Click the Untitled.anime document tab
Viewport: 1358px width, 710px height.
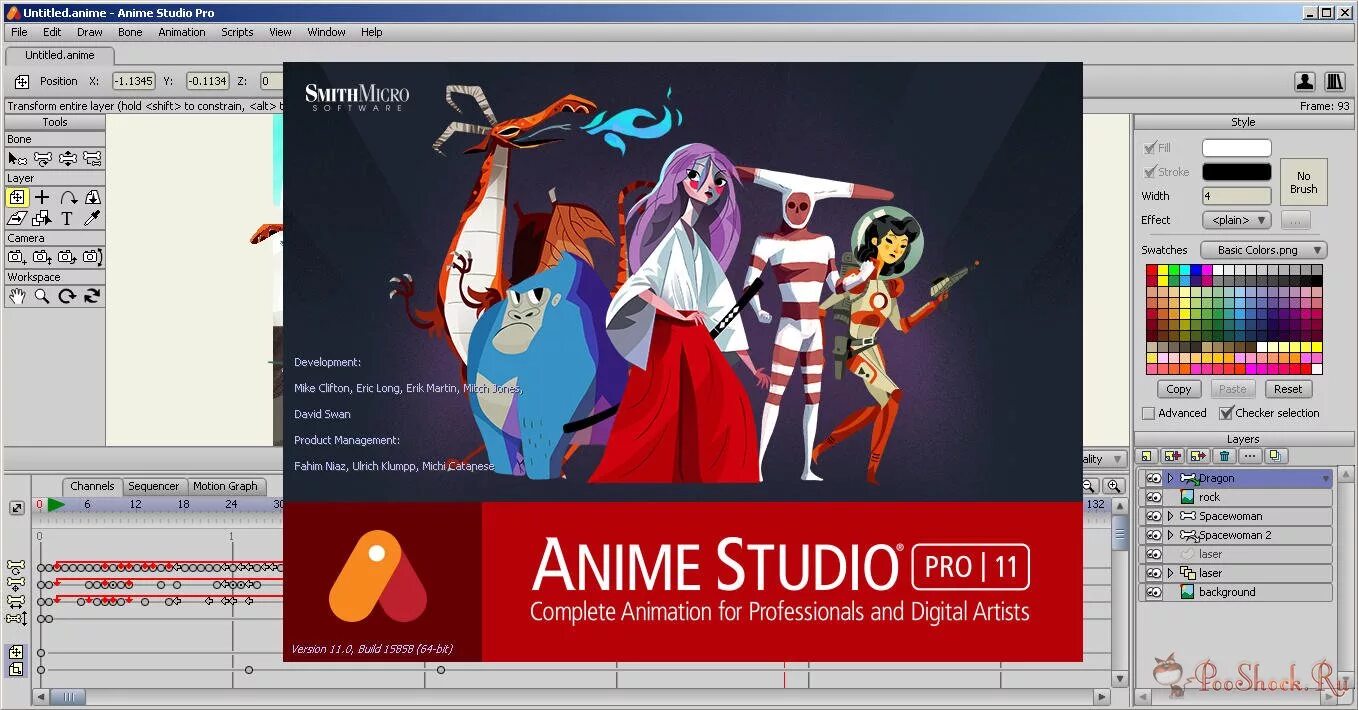[60, 55]
